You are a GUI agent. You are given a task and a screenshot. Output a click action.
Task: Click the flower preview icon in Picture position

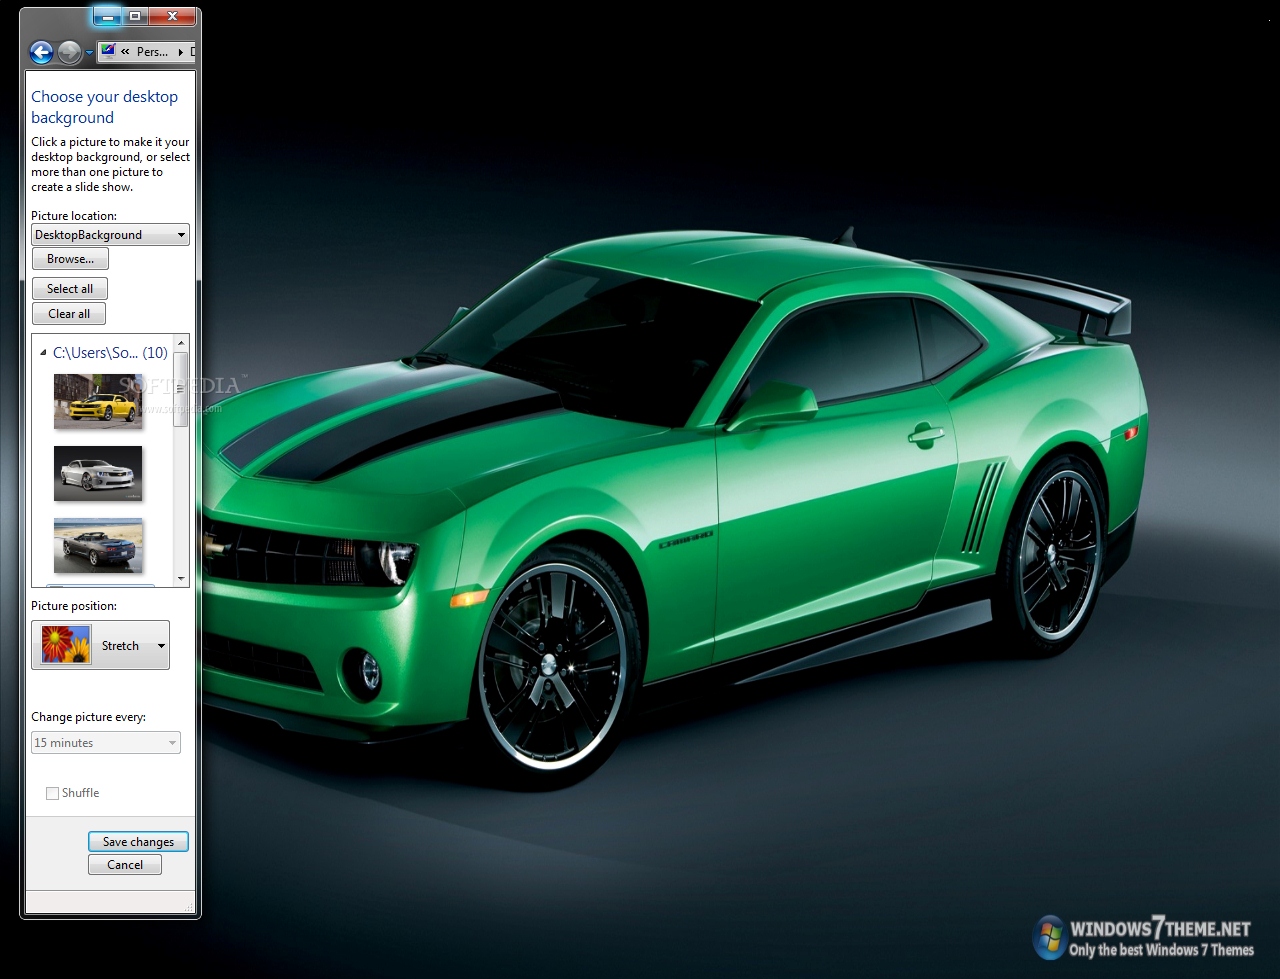[66, 645]
